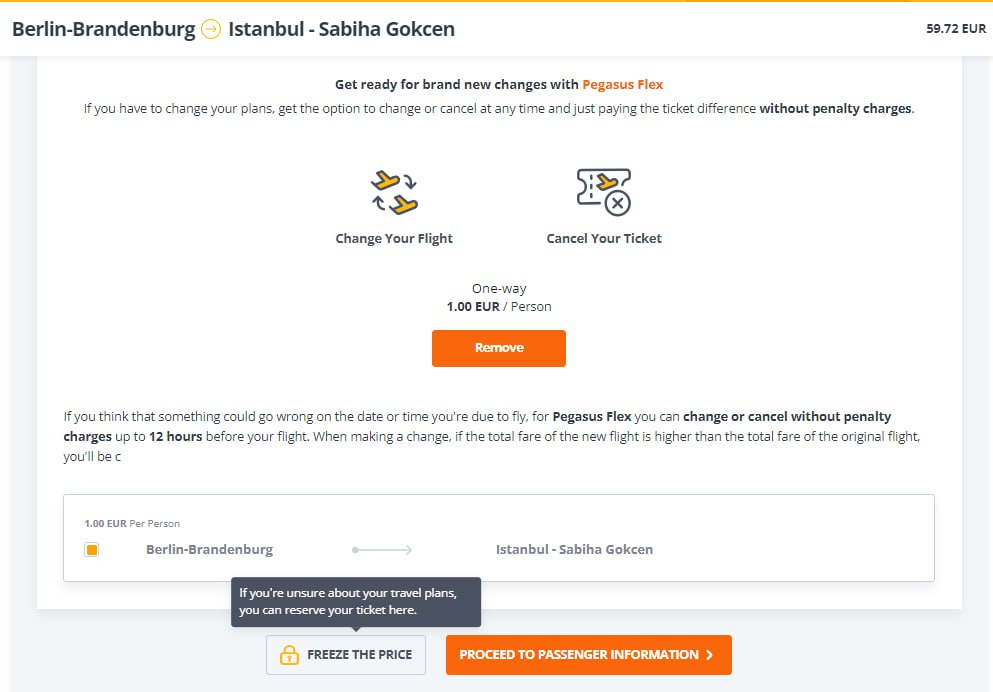The width and height of the screenshot is (993, 692).
Task: Click Proceed to Passenger Information
Action: click(x=588, y=655)
